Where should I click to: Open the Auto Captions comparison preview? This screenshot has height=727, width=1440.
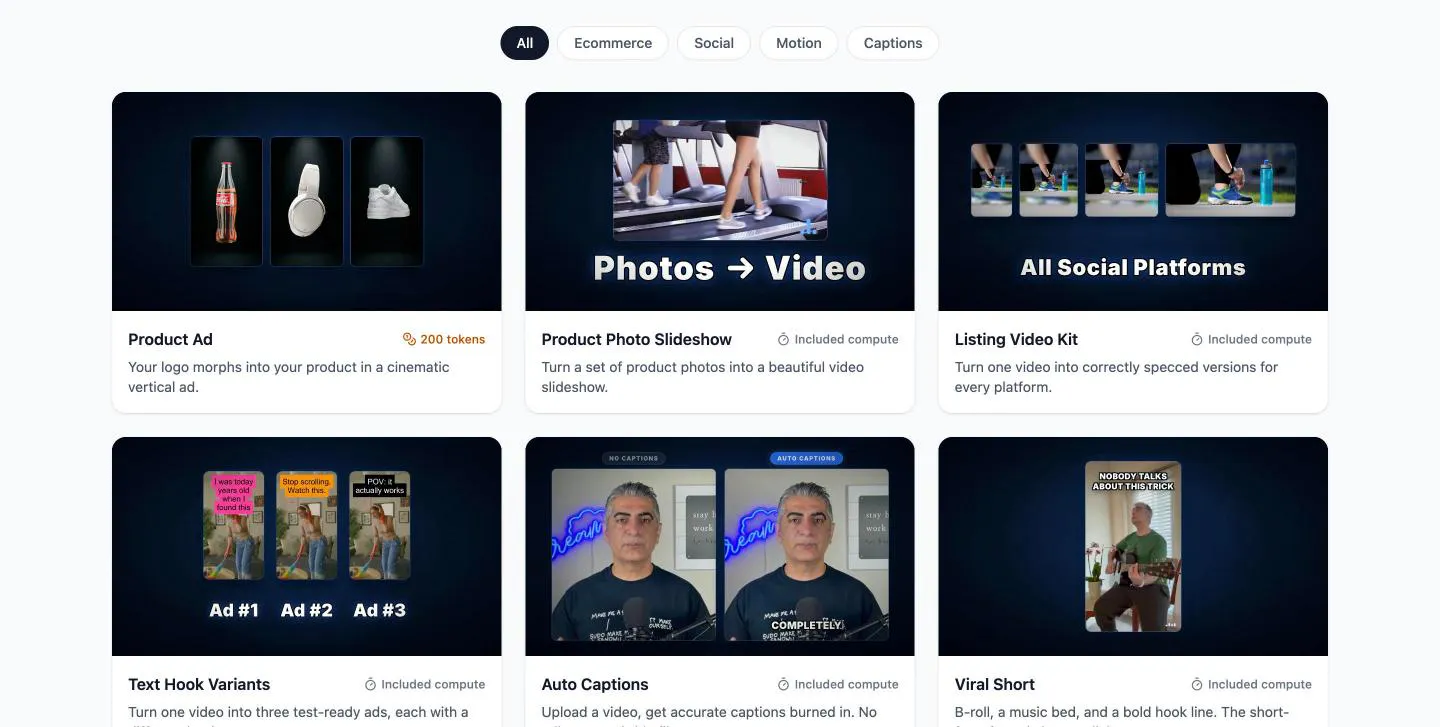tap(720, 546)
